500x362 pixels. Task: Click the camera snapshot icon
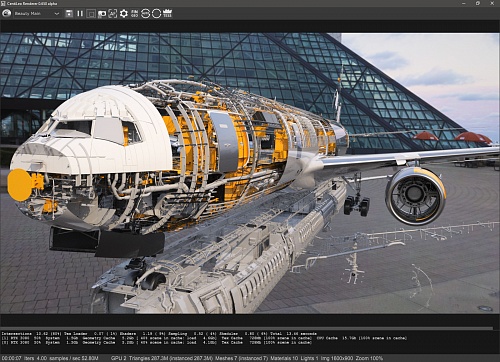[102, 14]
